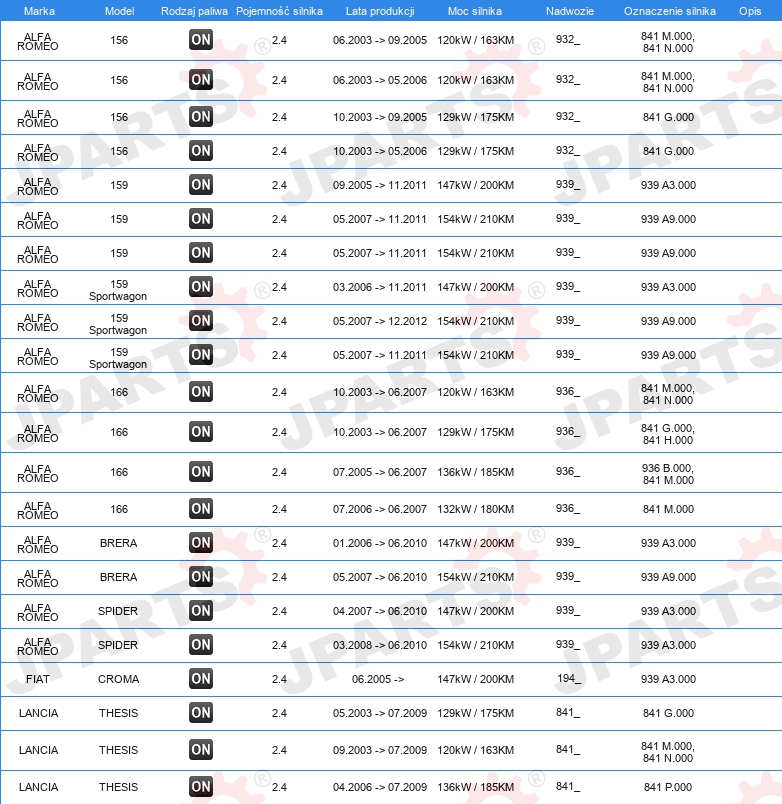Click 136kW / 185KM in the THESIS row
782x804 pixels.
point(475,787)
